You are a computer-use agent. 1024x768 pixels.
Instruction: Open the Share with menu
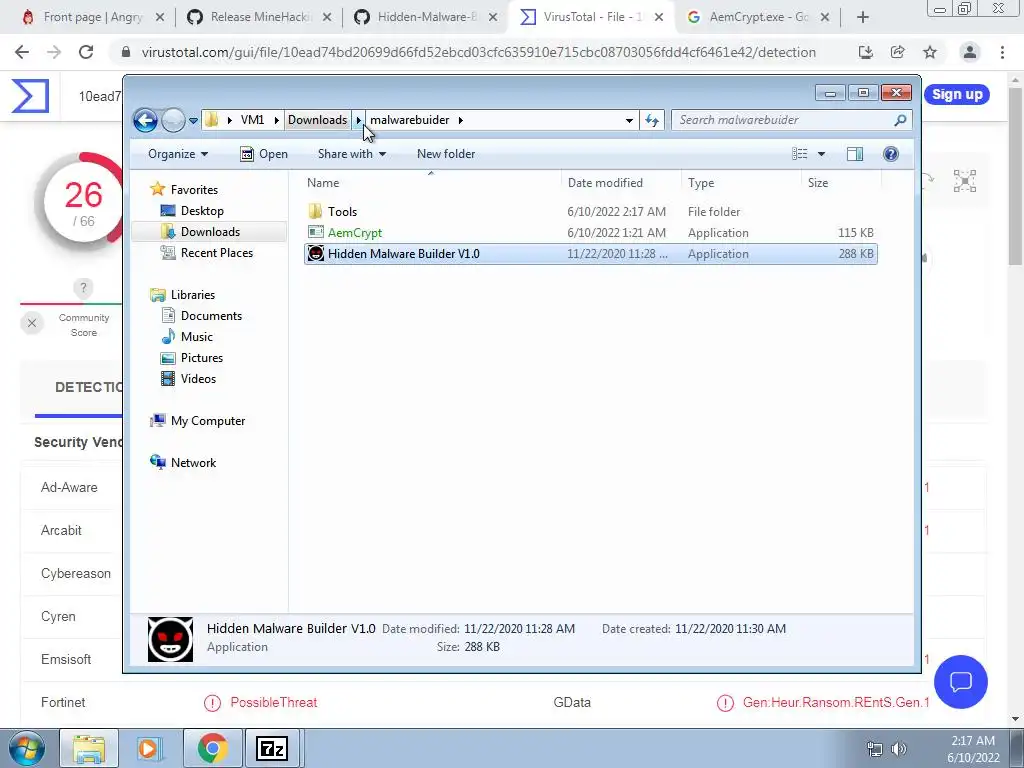point(351,154)
